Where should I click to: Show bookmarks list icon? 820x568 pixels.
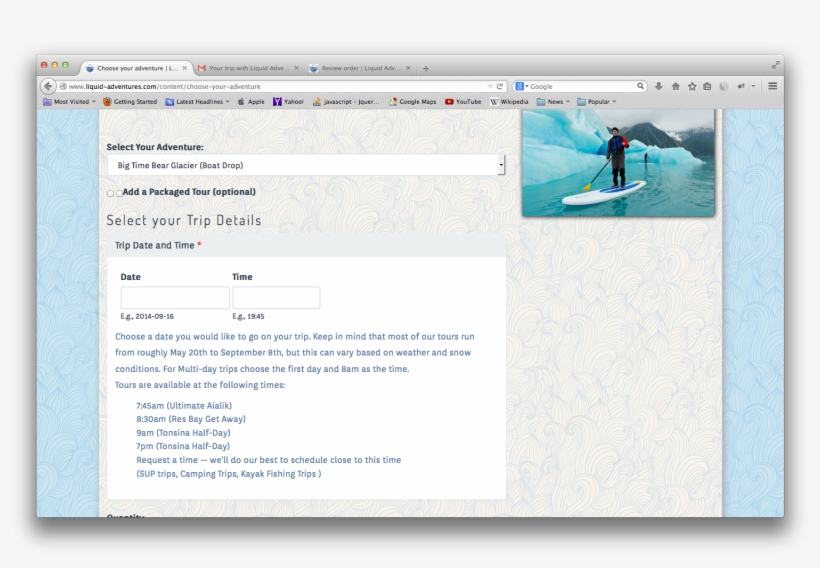click(707, 86)
